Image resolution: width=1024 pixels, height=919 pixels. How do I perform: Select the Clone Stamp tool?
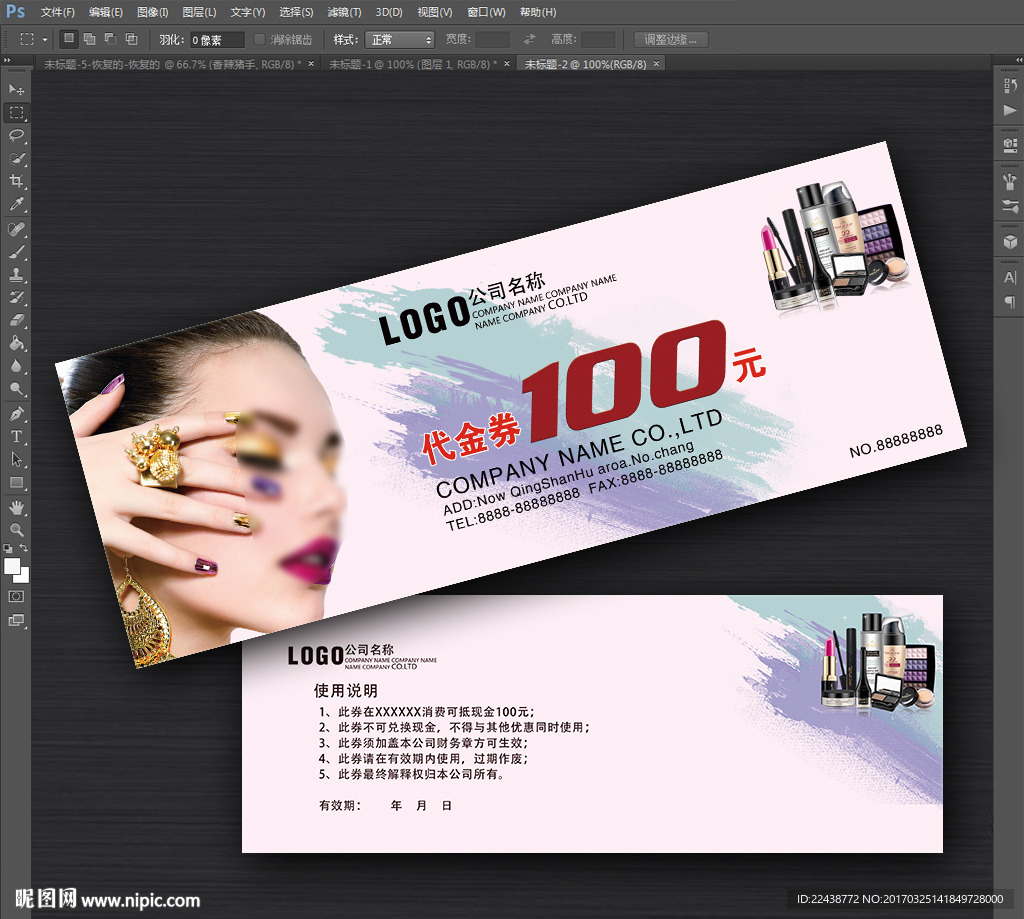click(16, 275)
